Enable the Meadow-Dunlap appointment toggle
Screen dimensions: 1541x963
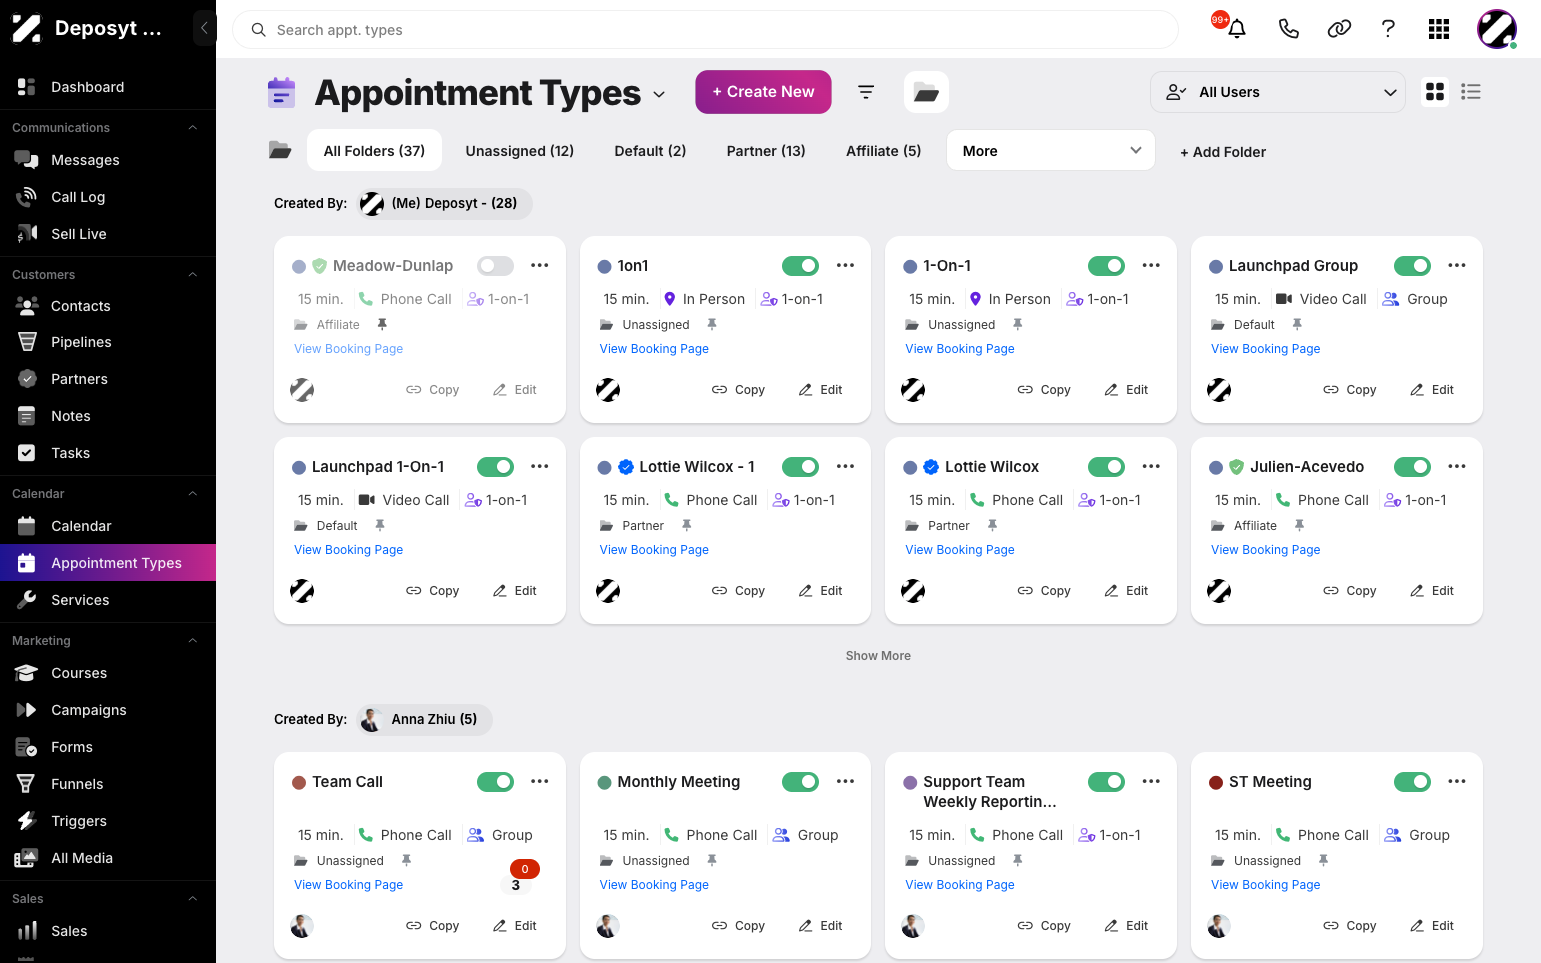tap(495, 266)
